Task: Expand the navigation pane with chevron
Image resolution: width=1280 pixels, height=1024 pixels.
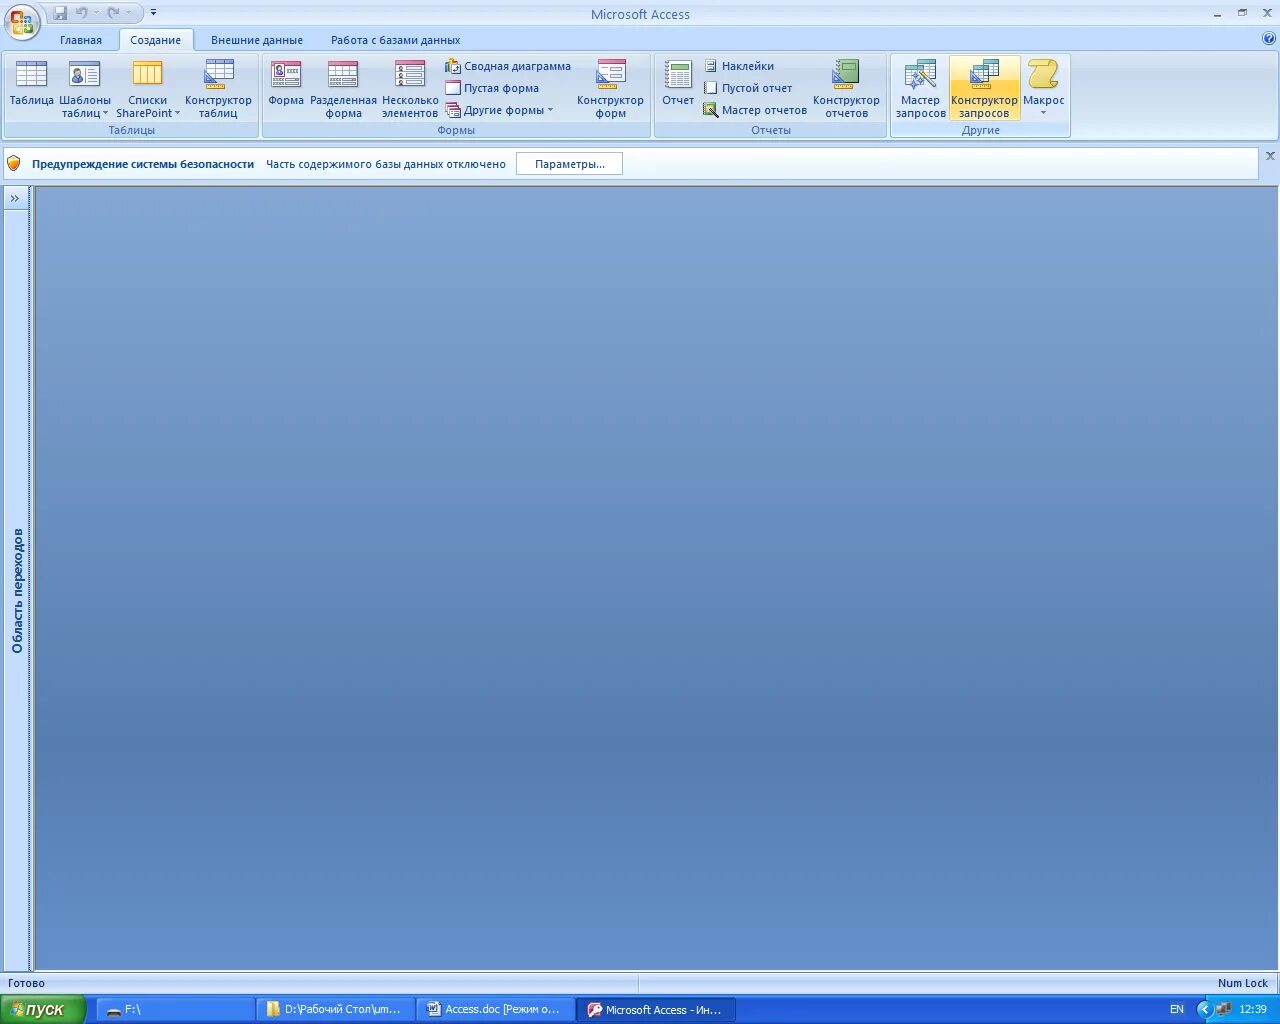Action: [15, 198]
